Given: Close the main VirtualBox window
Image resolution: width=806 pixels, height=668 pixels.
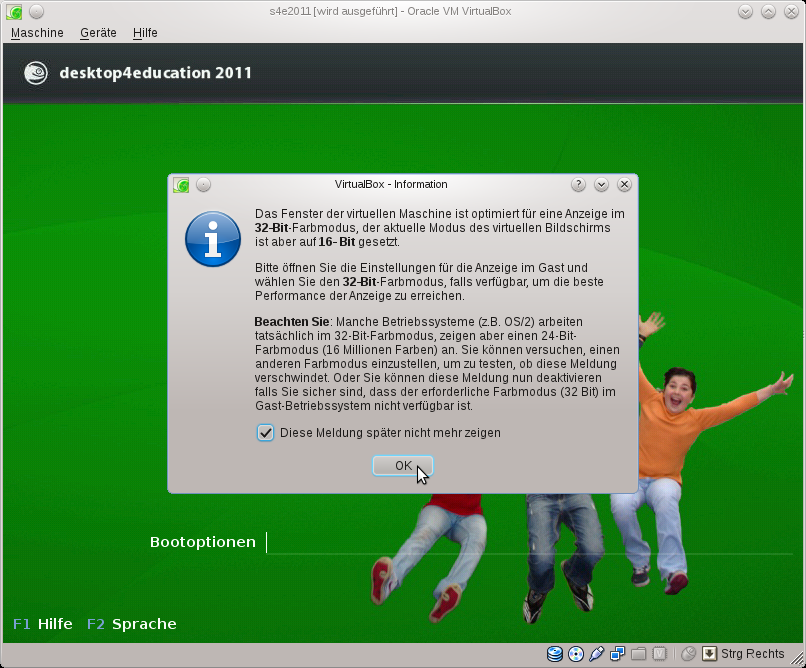Looking at the screenshot, I should tap(792, 11).
